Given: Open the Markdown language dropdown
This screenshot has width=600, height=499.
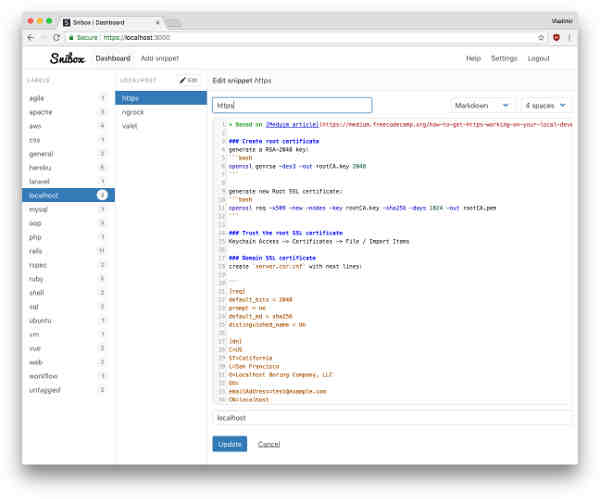Looking at the screenshot, I should pyautogui.click(x=481, y=105).
